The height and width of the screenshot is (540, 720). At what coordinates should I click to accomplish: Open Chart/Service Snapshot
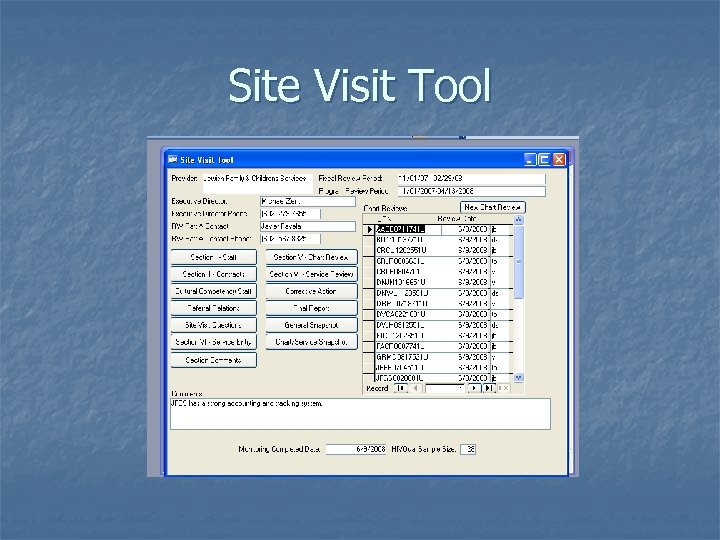click(311, 342)
